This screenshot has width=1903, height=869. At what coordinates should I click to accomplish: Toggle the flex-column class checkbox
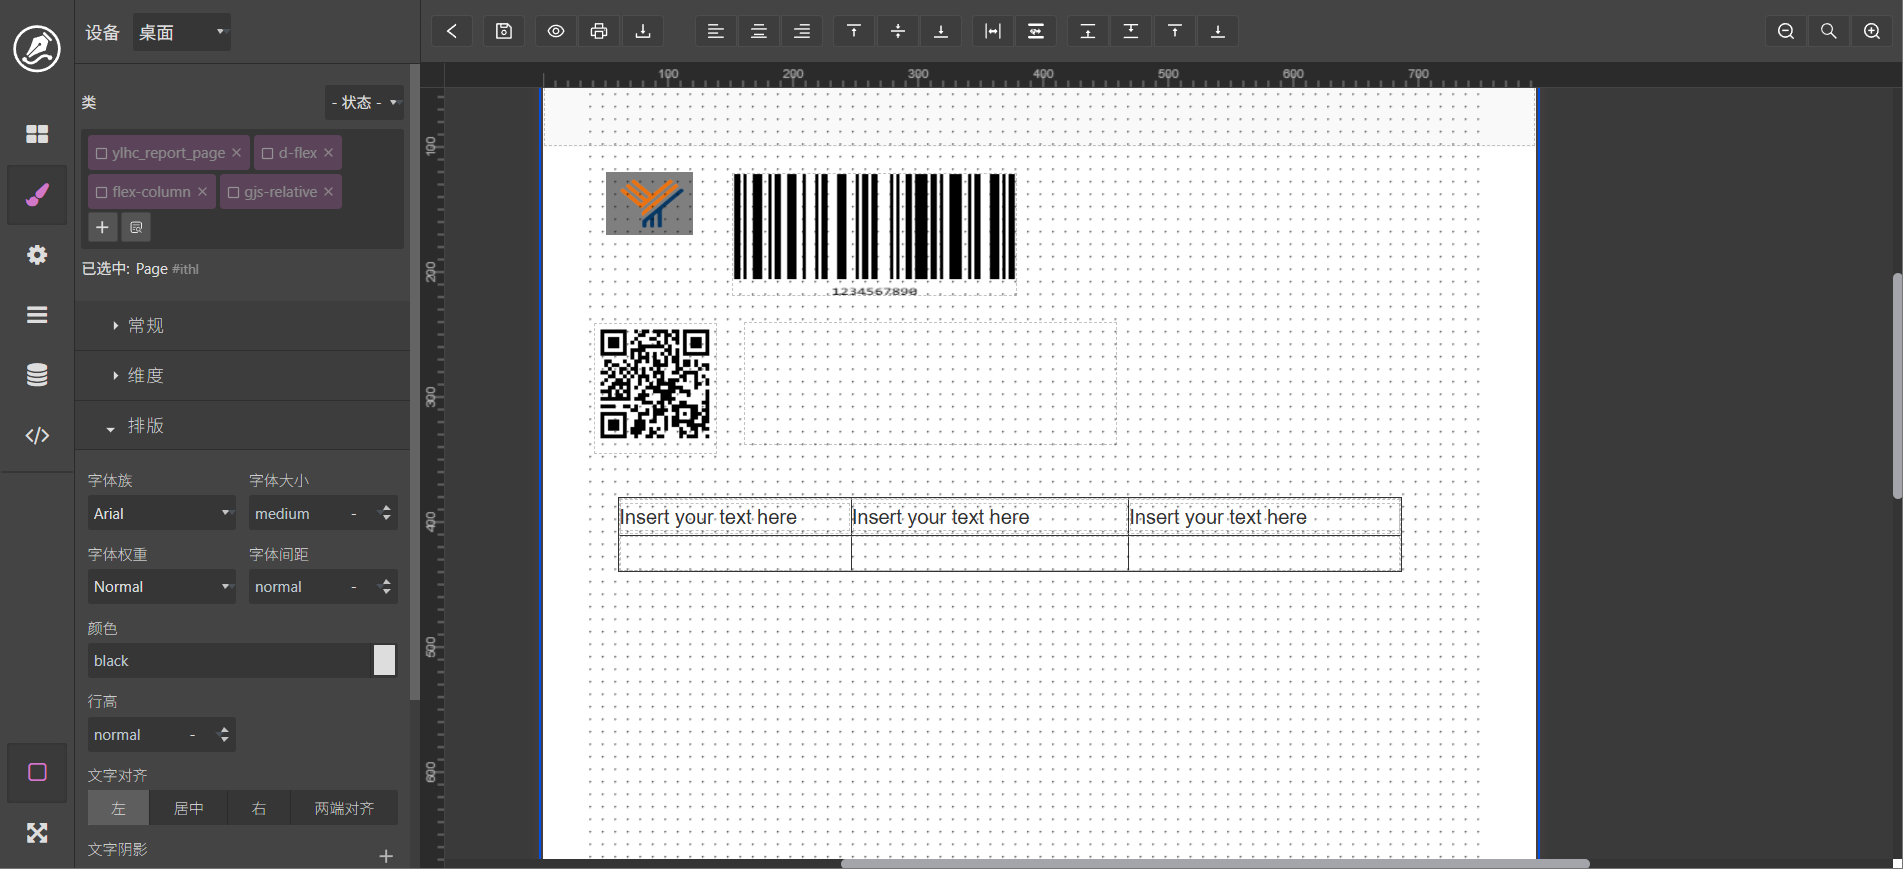(101, 192)
